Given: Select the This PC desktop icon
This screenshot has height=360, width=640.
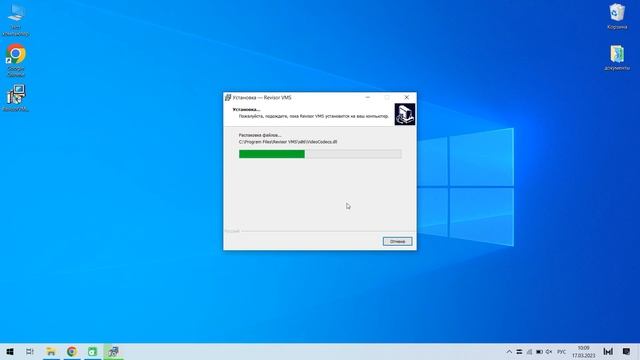Looking at the screenshot, I should point(16,20).
